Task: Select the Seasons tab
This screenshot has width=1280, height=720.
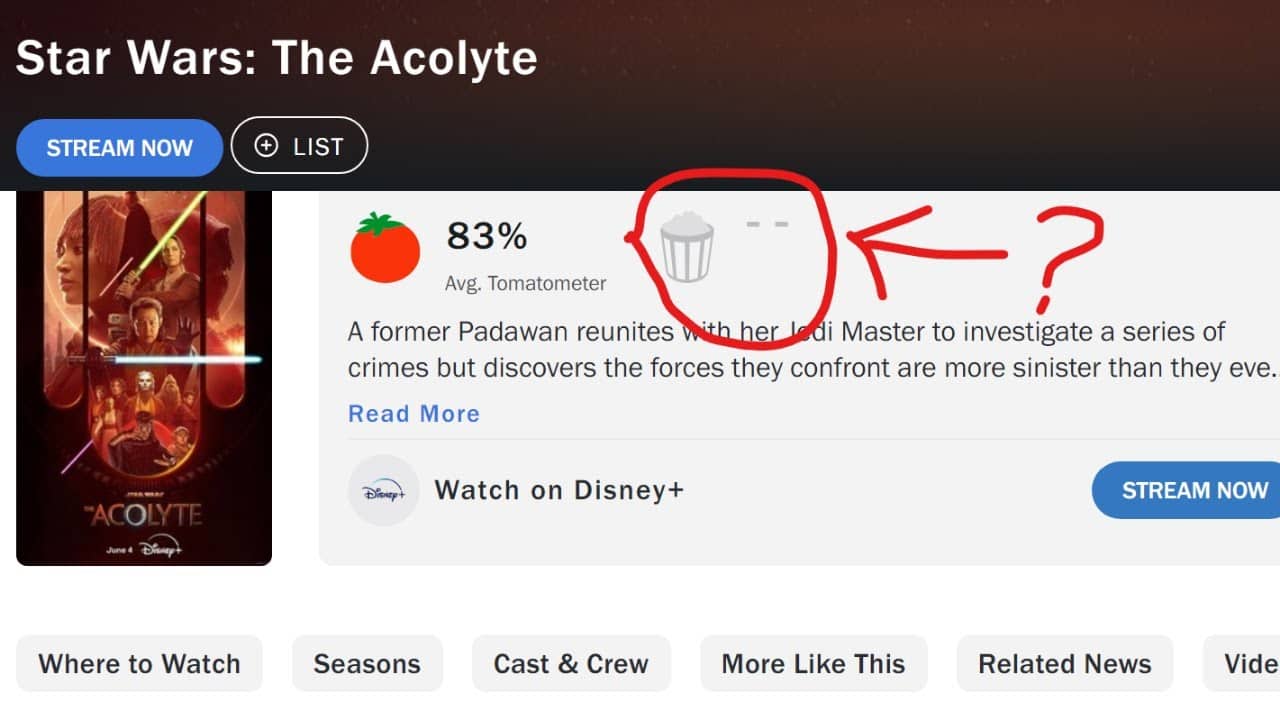Action: (367, 664)
